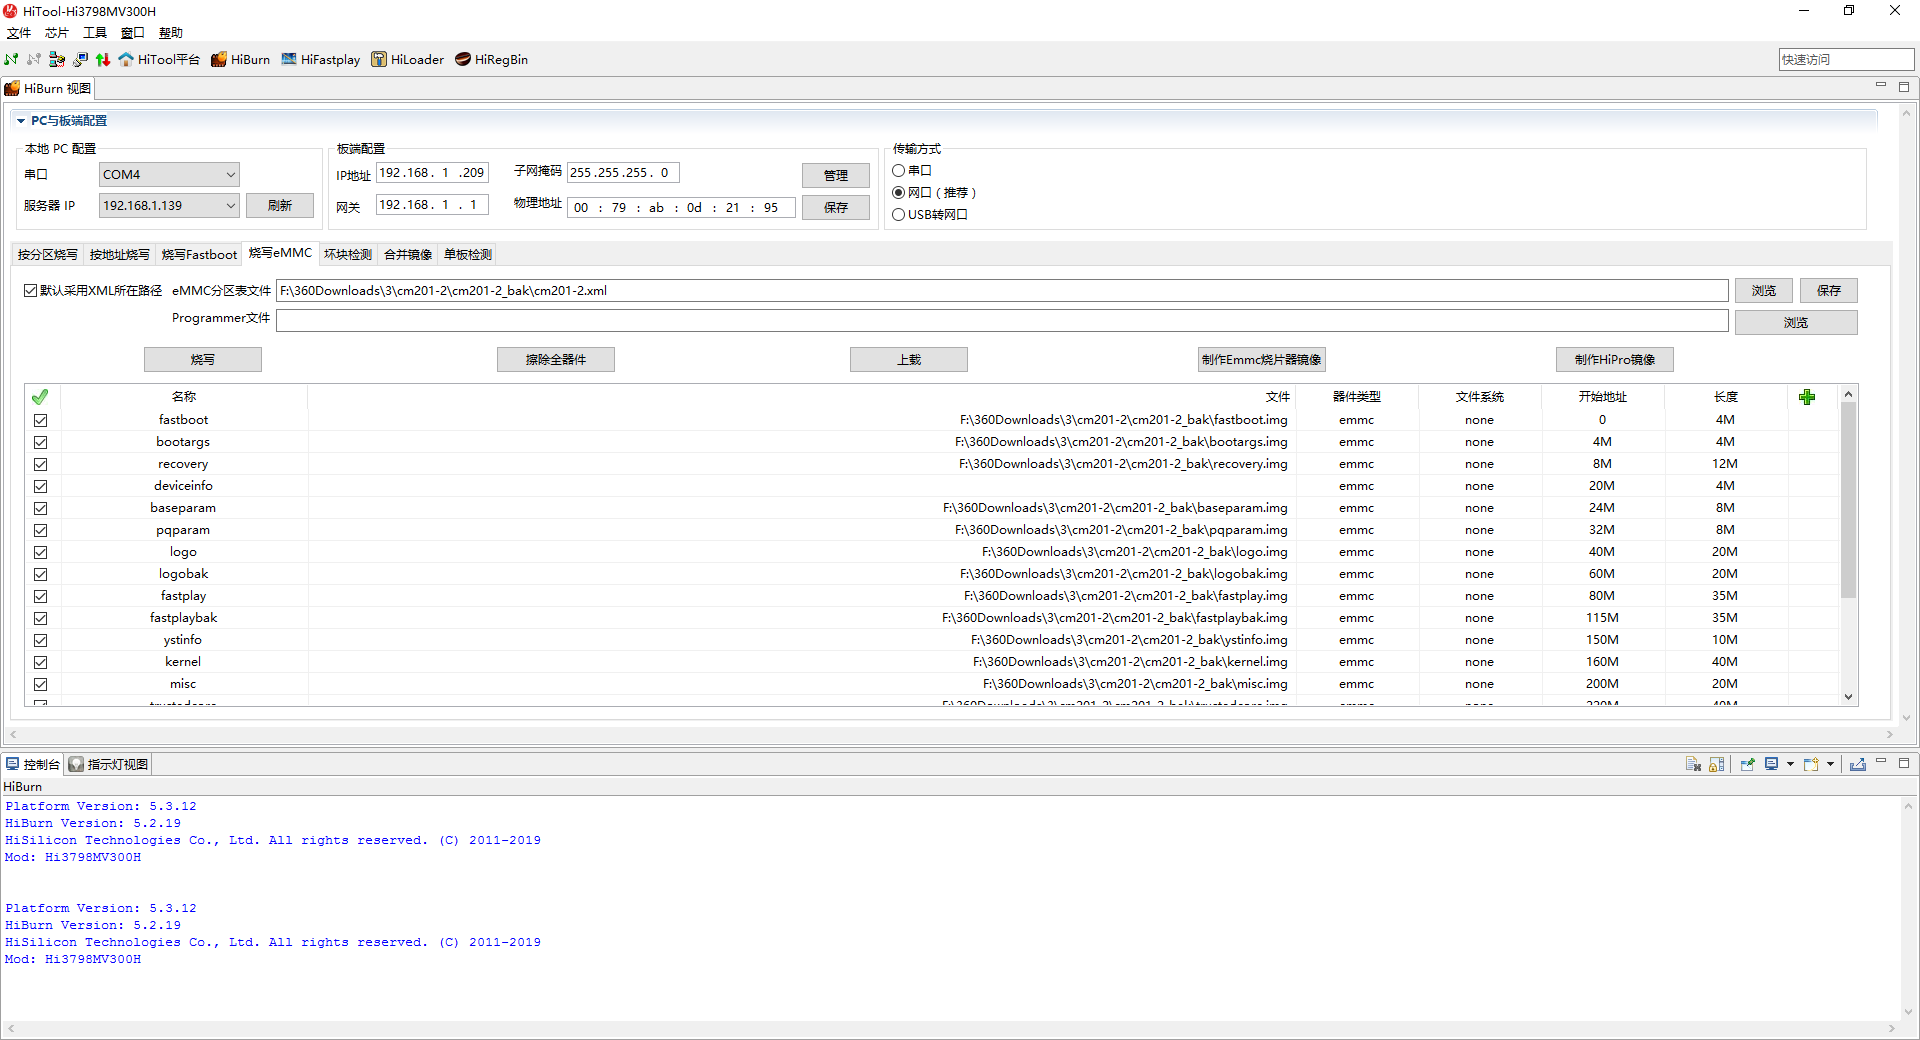Browse for the eMMC partition table file
This screenshot has height=1040, width=1920.
(x=1764, y=291)
